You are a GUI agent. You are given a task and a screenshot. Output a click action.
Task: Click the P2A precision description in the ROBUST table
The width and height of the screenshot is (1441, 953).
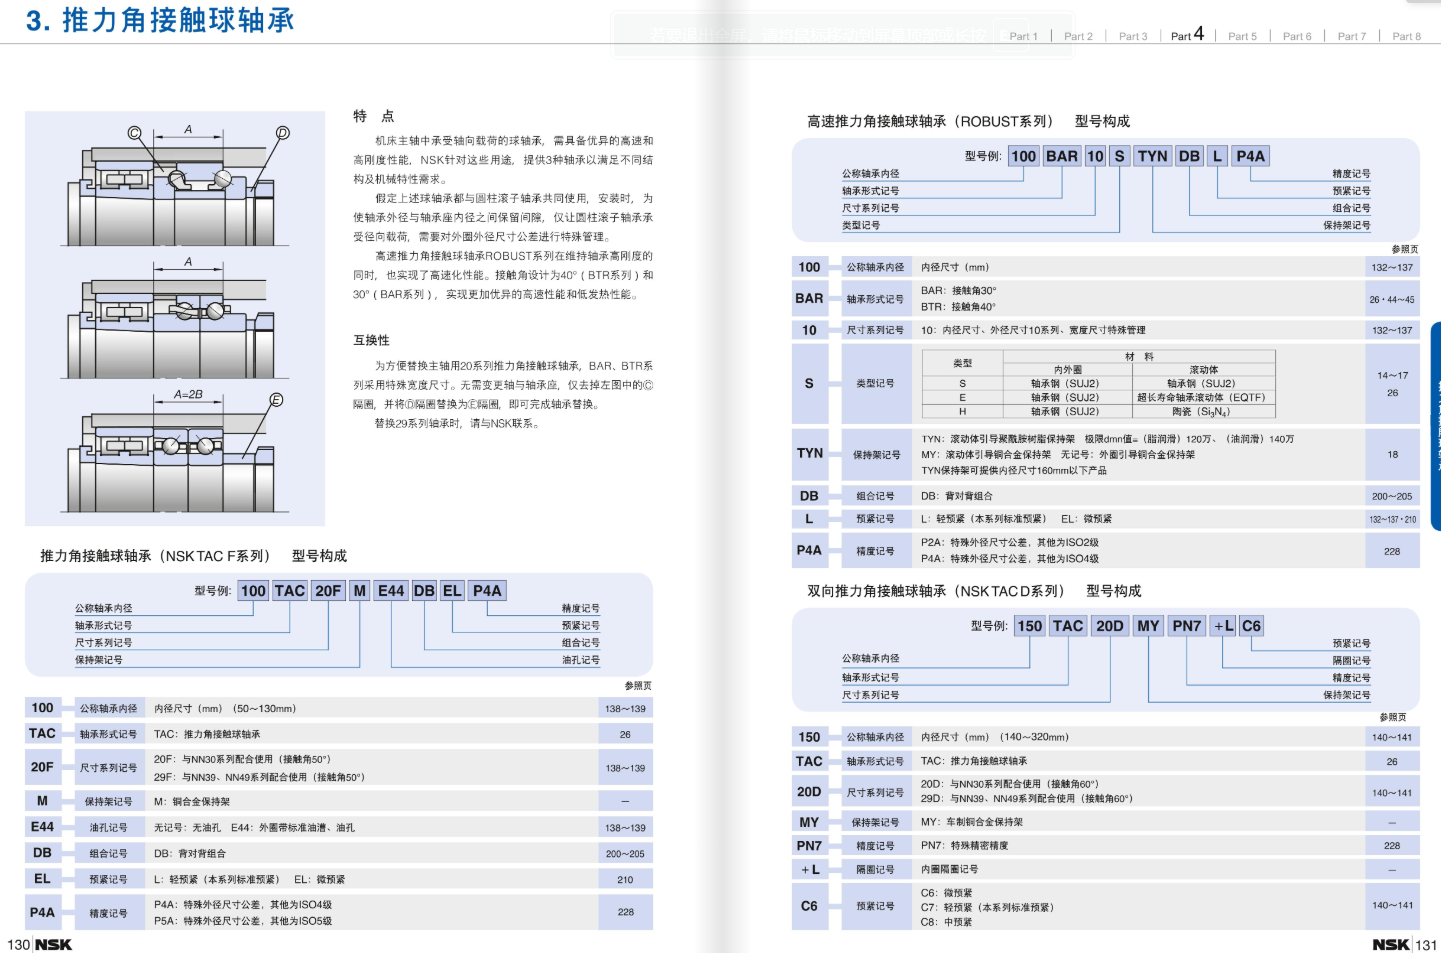tap(1010, 542)
